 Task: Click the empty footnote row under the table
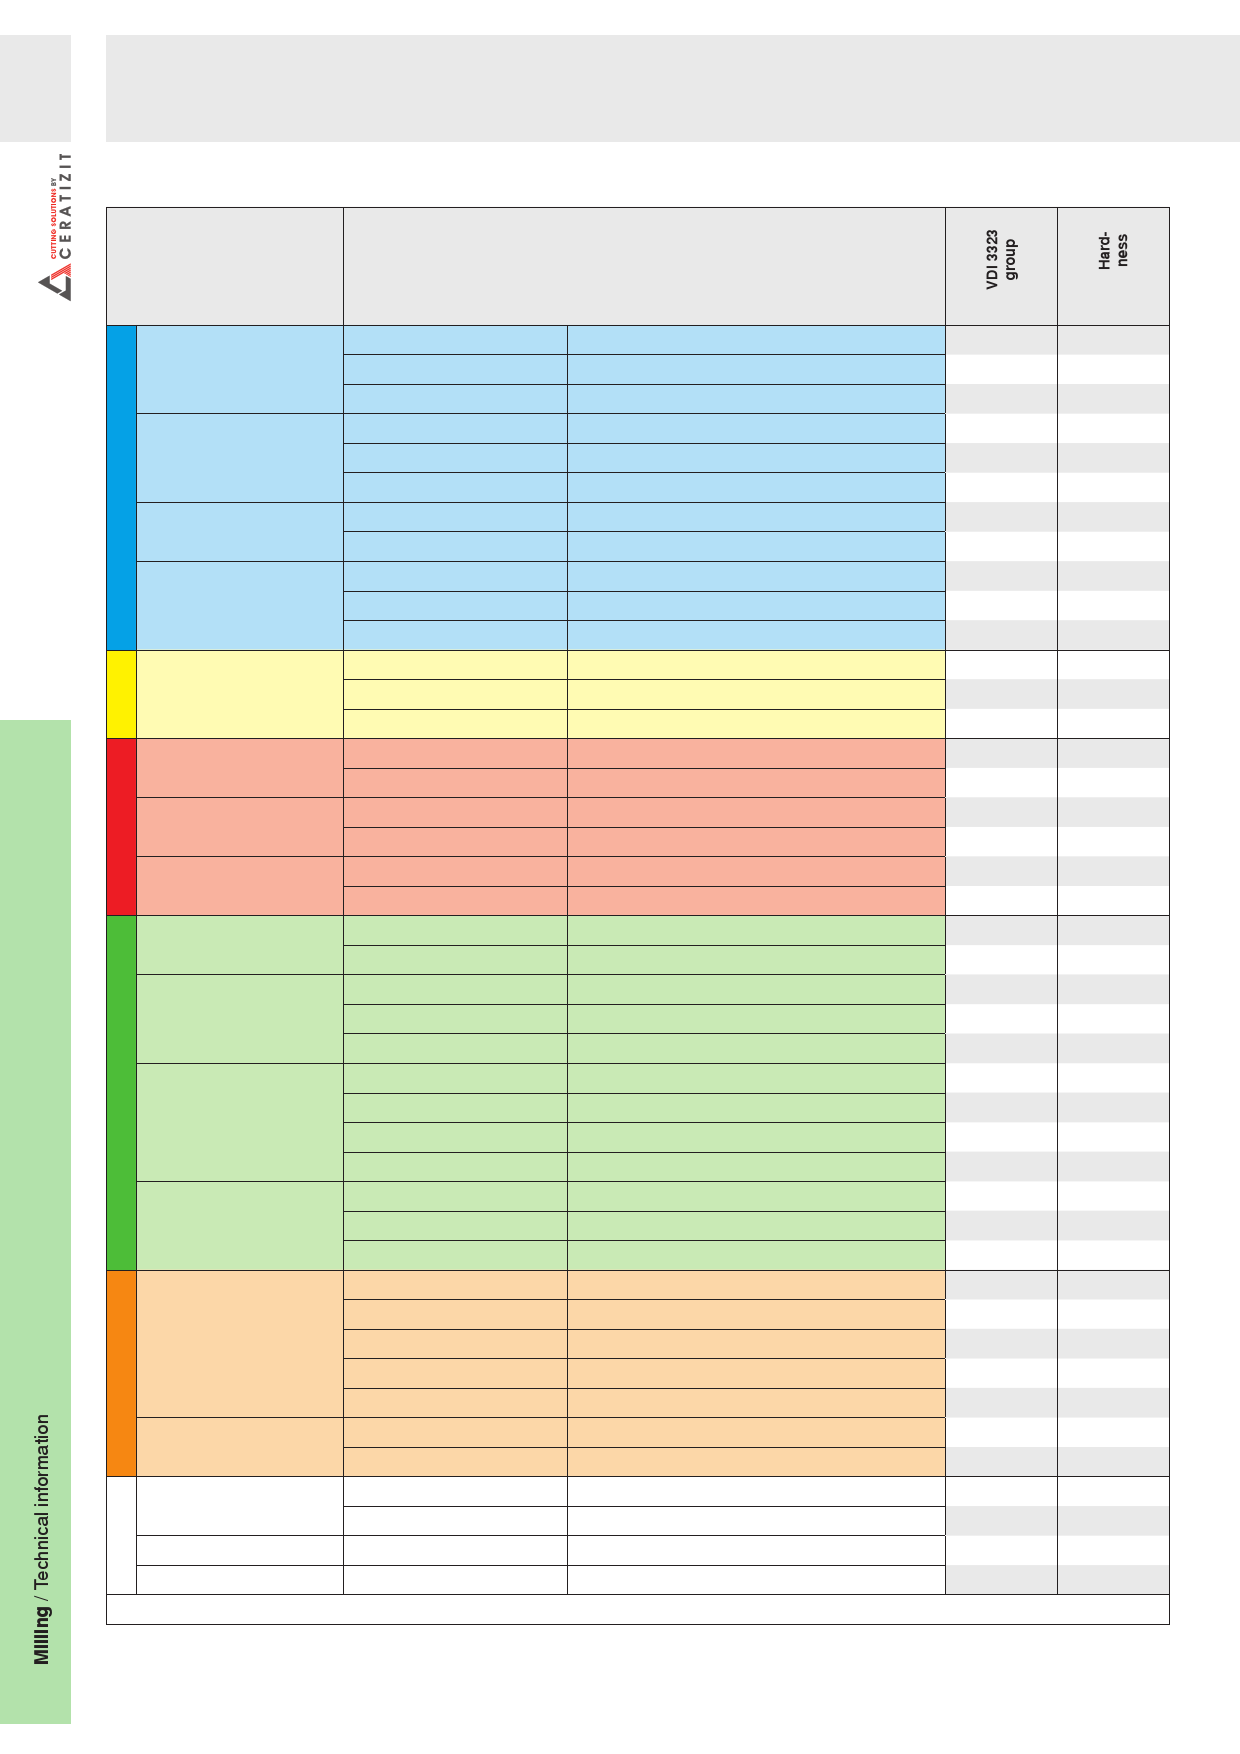638,1609
